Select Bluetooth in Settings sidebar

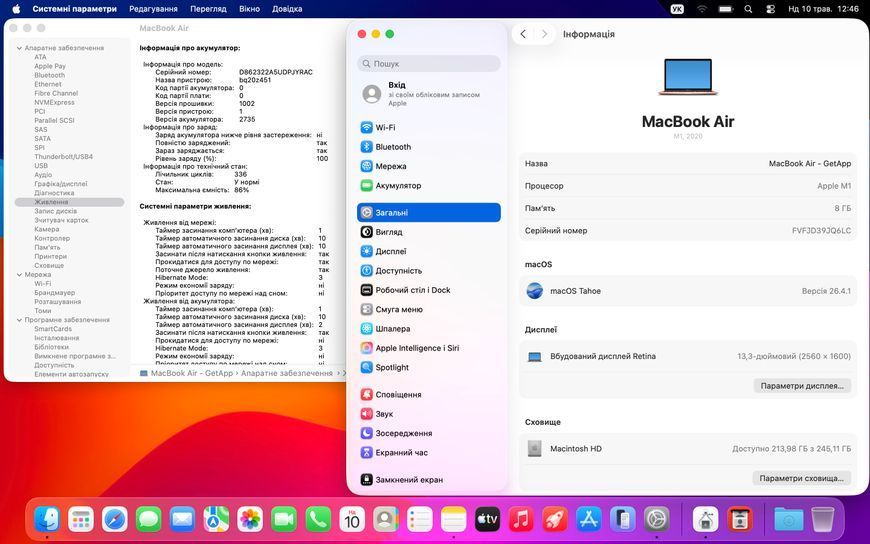click(x=428, y=147)
